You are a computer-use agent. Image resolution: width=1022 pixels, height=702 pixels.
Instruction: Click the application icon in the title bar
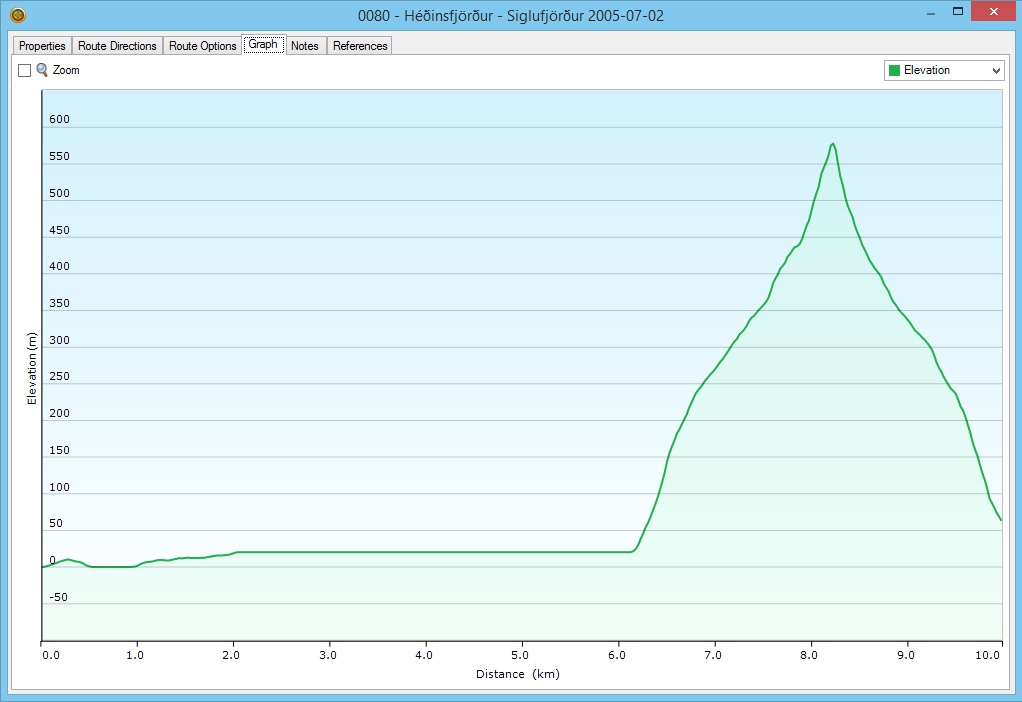(17, 16)
